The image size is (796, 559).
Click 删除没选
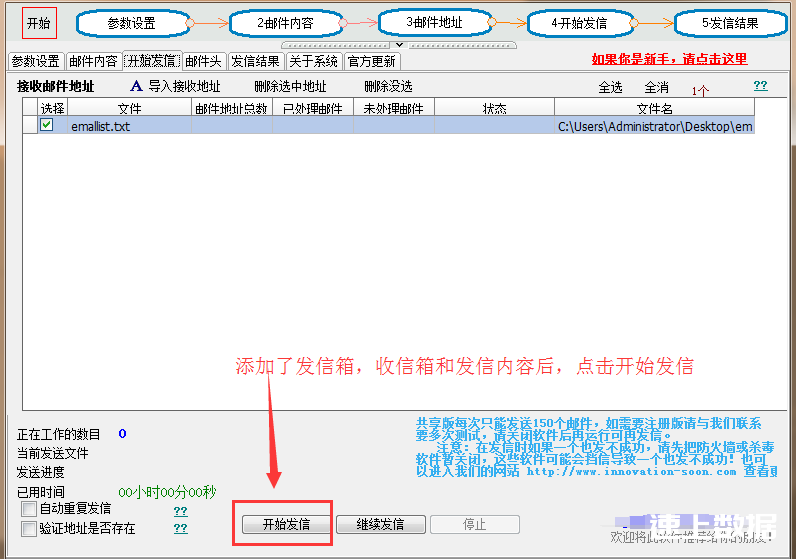pos(388,86)
